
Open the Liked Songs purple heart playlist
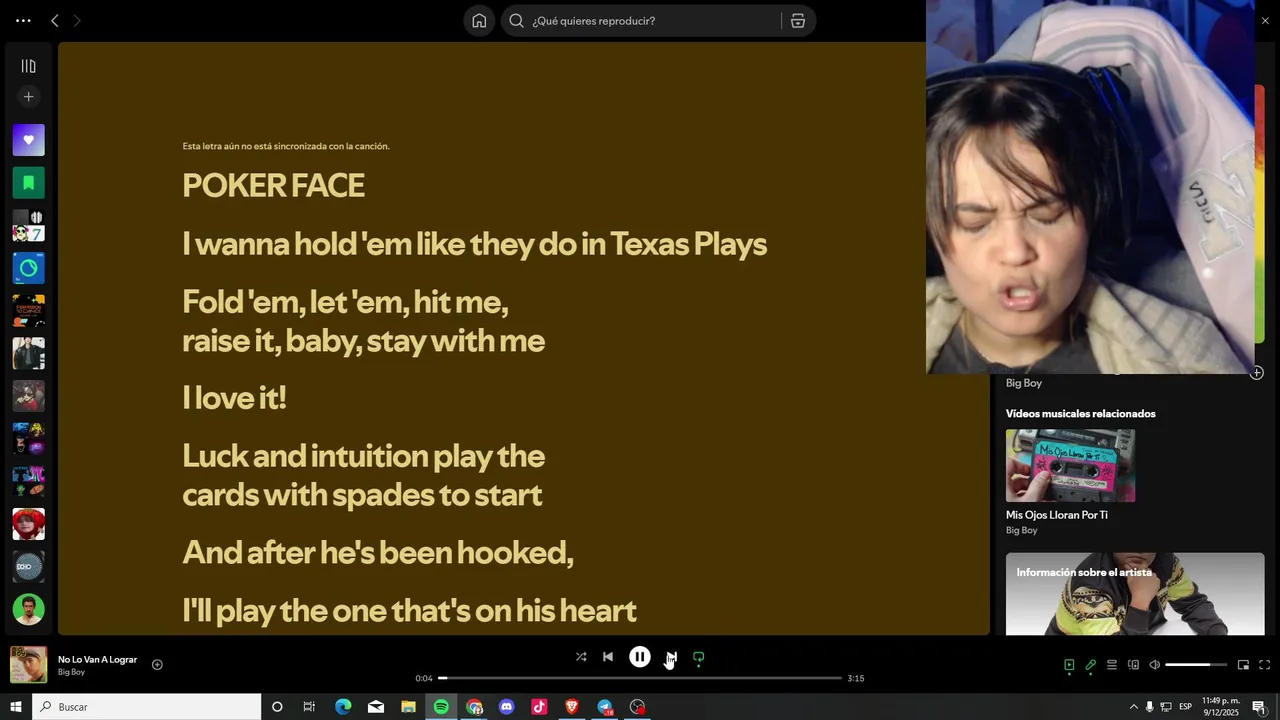(28, 140)
